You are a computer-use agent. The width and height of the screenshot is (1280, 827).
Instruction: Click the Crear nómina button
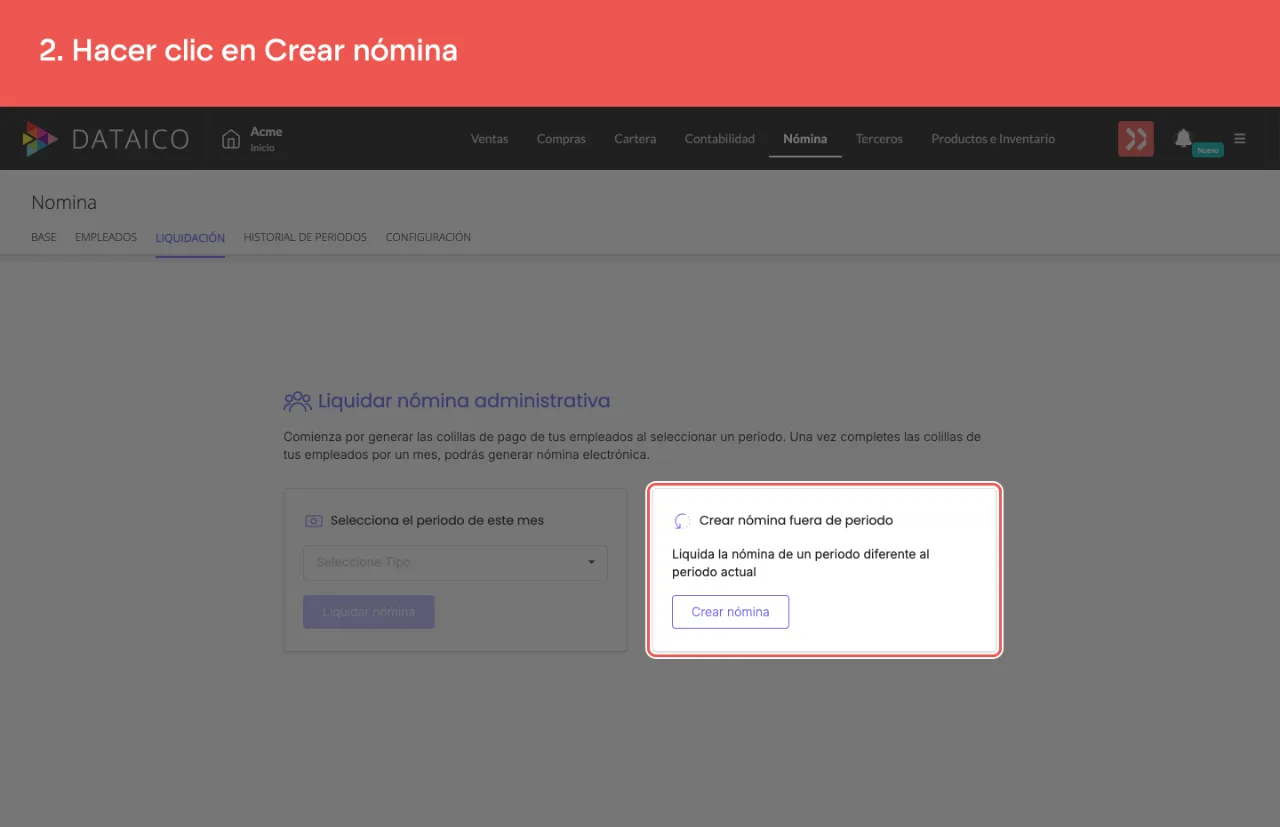point(730,612)
